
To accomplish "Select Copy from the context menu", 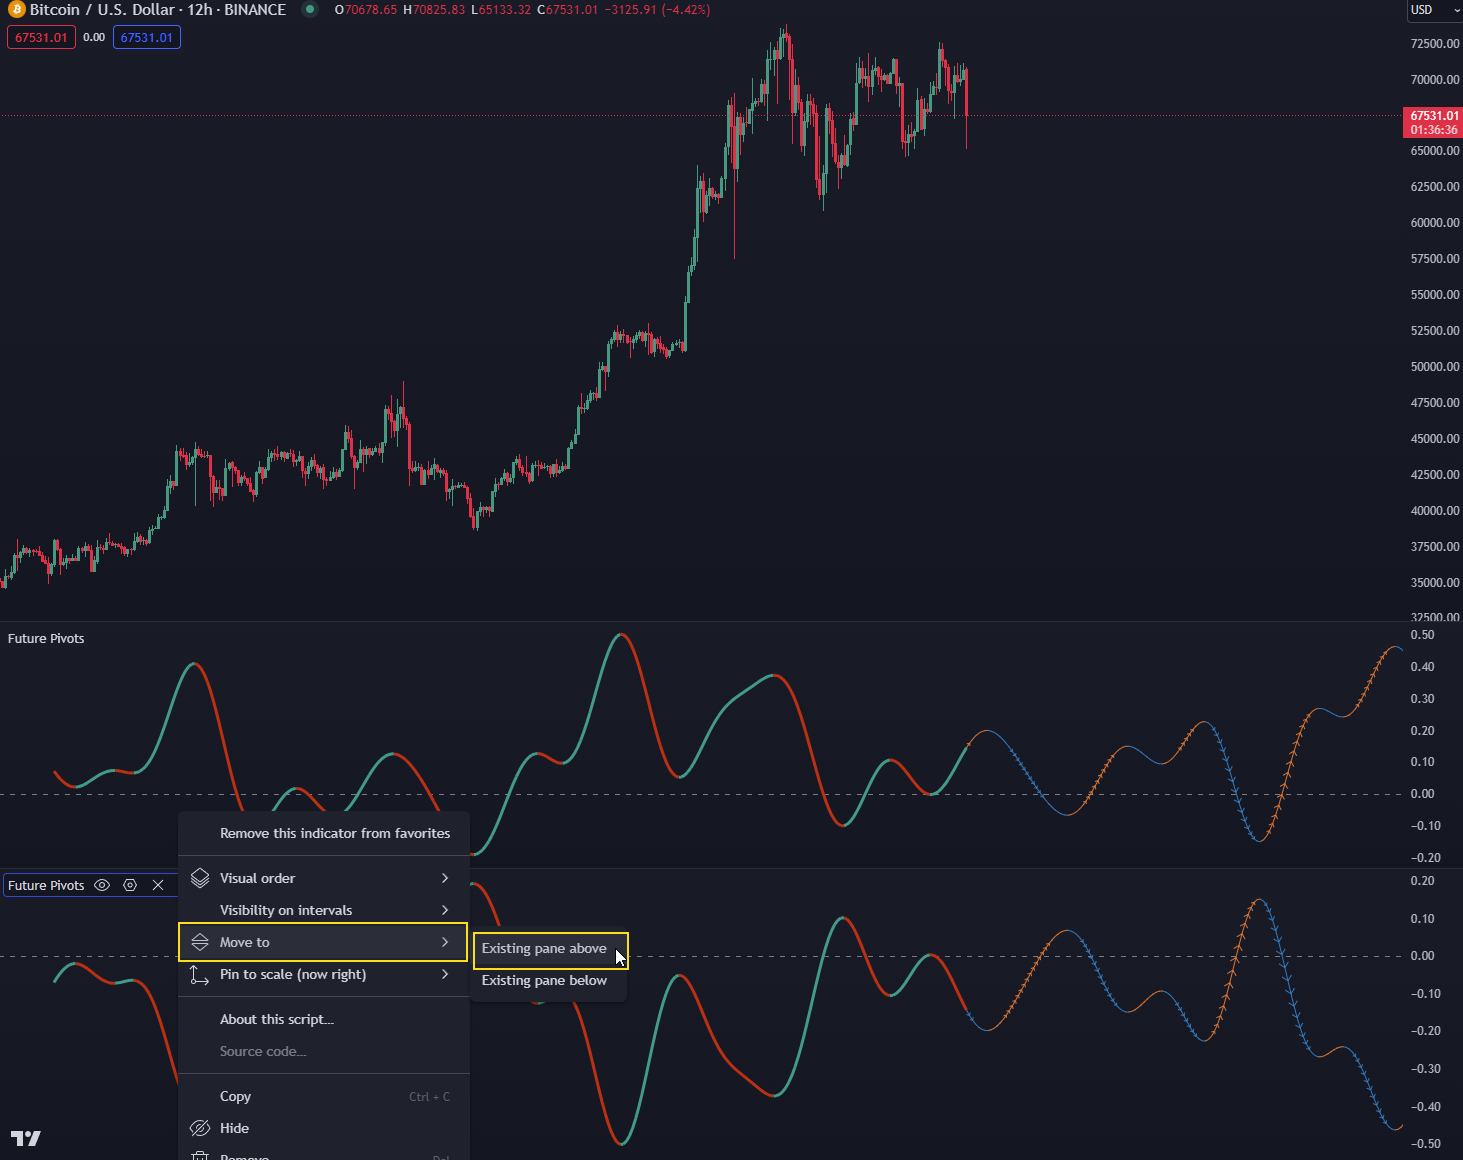I will 235,1096.
